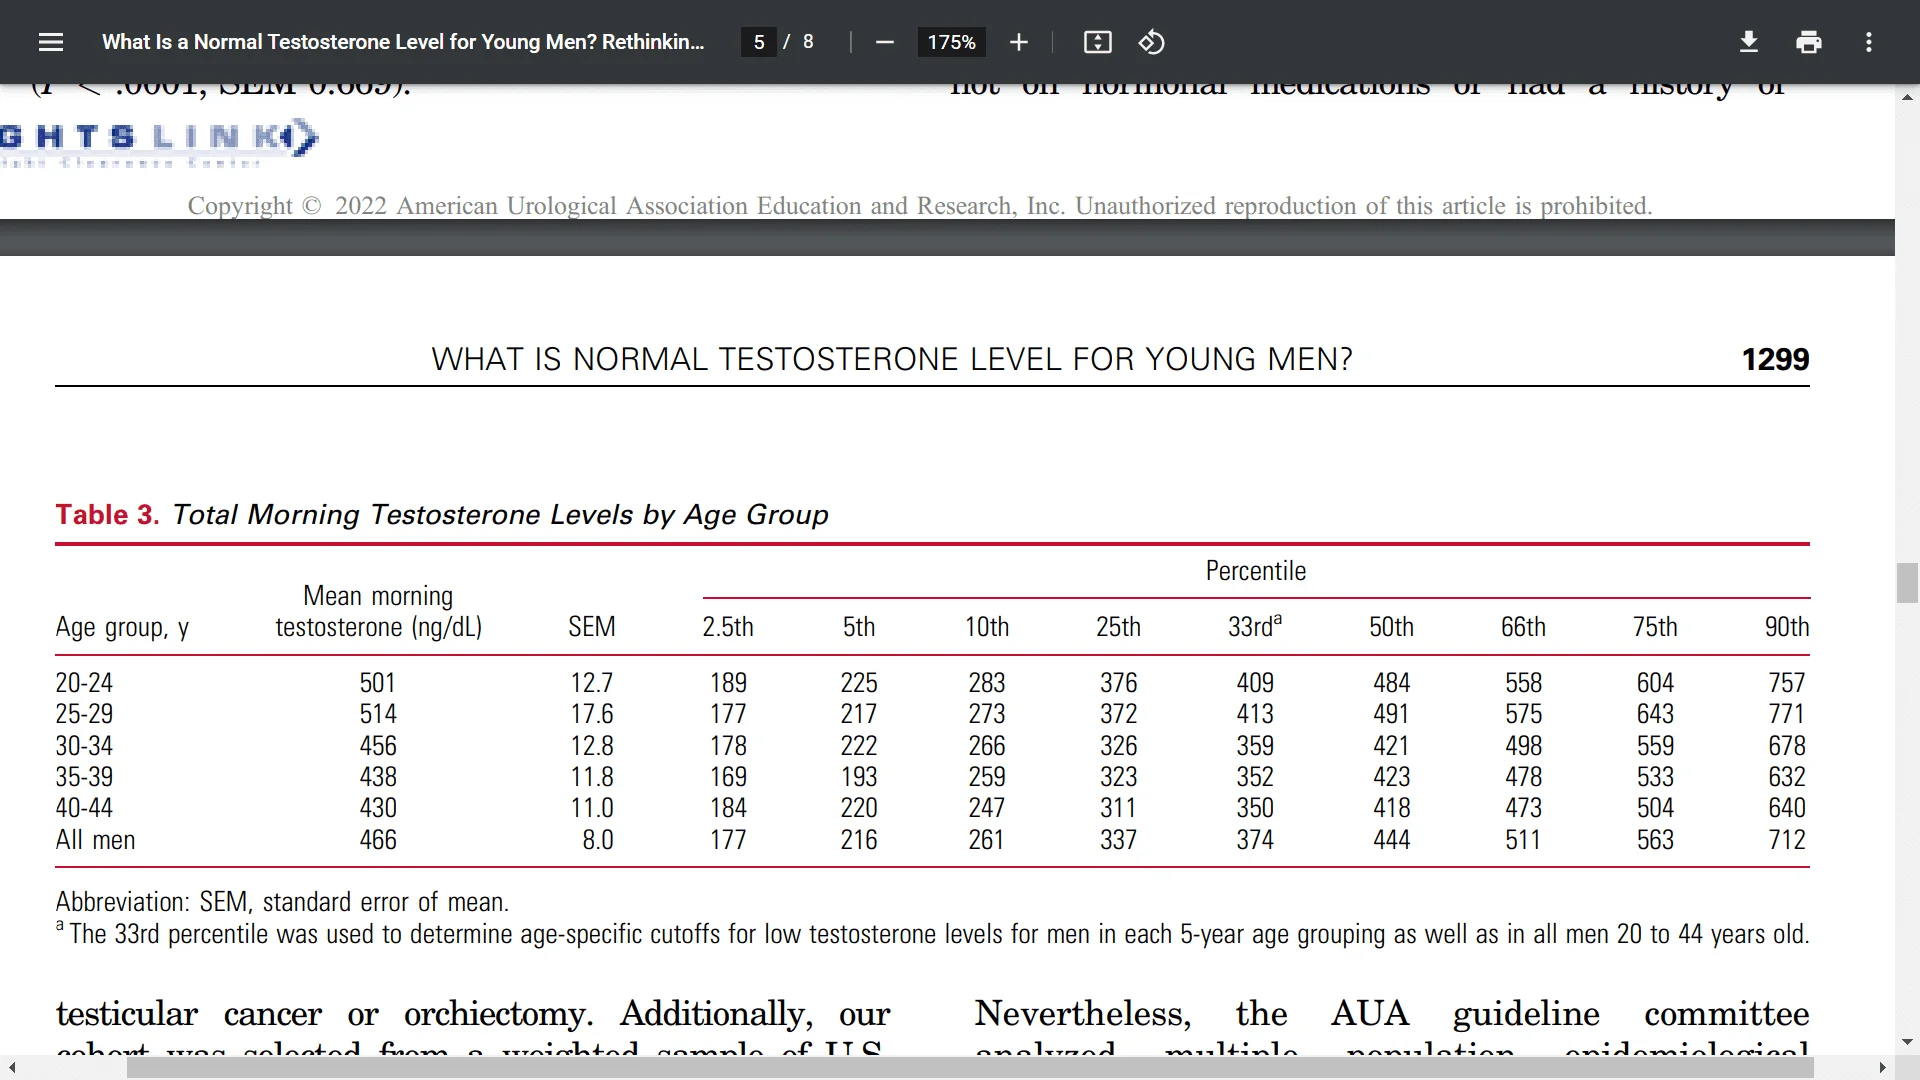Image resolution: width=1920 pixels, height=1080 pixels.
Task: Click the 'SEM' column header
Action: tap(592, 627)
